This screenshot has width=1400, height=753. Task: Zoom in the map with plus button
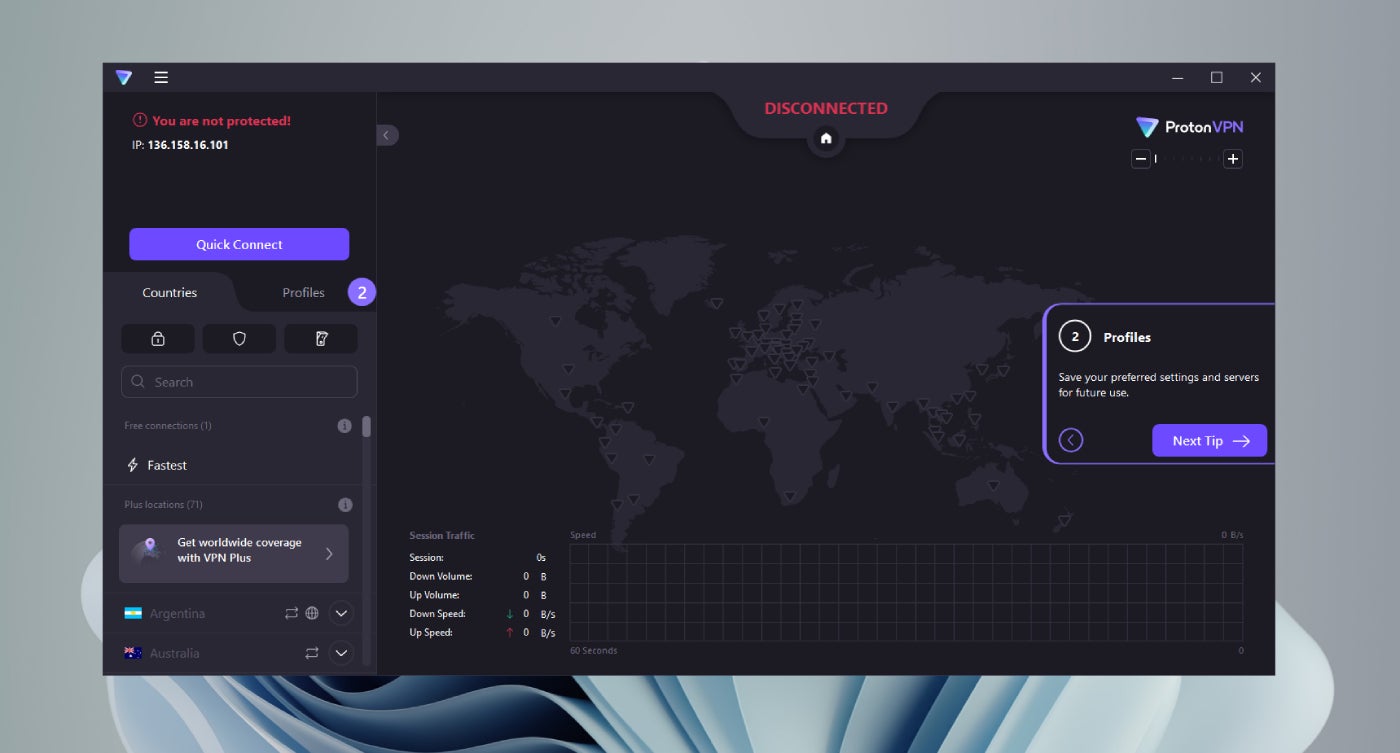coord(1233,159)
